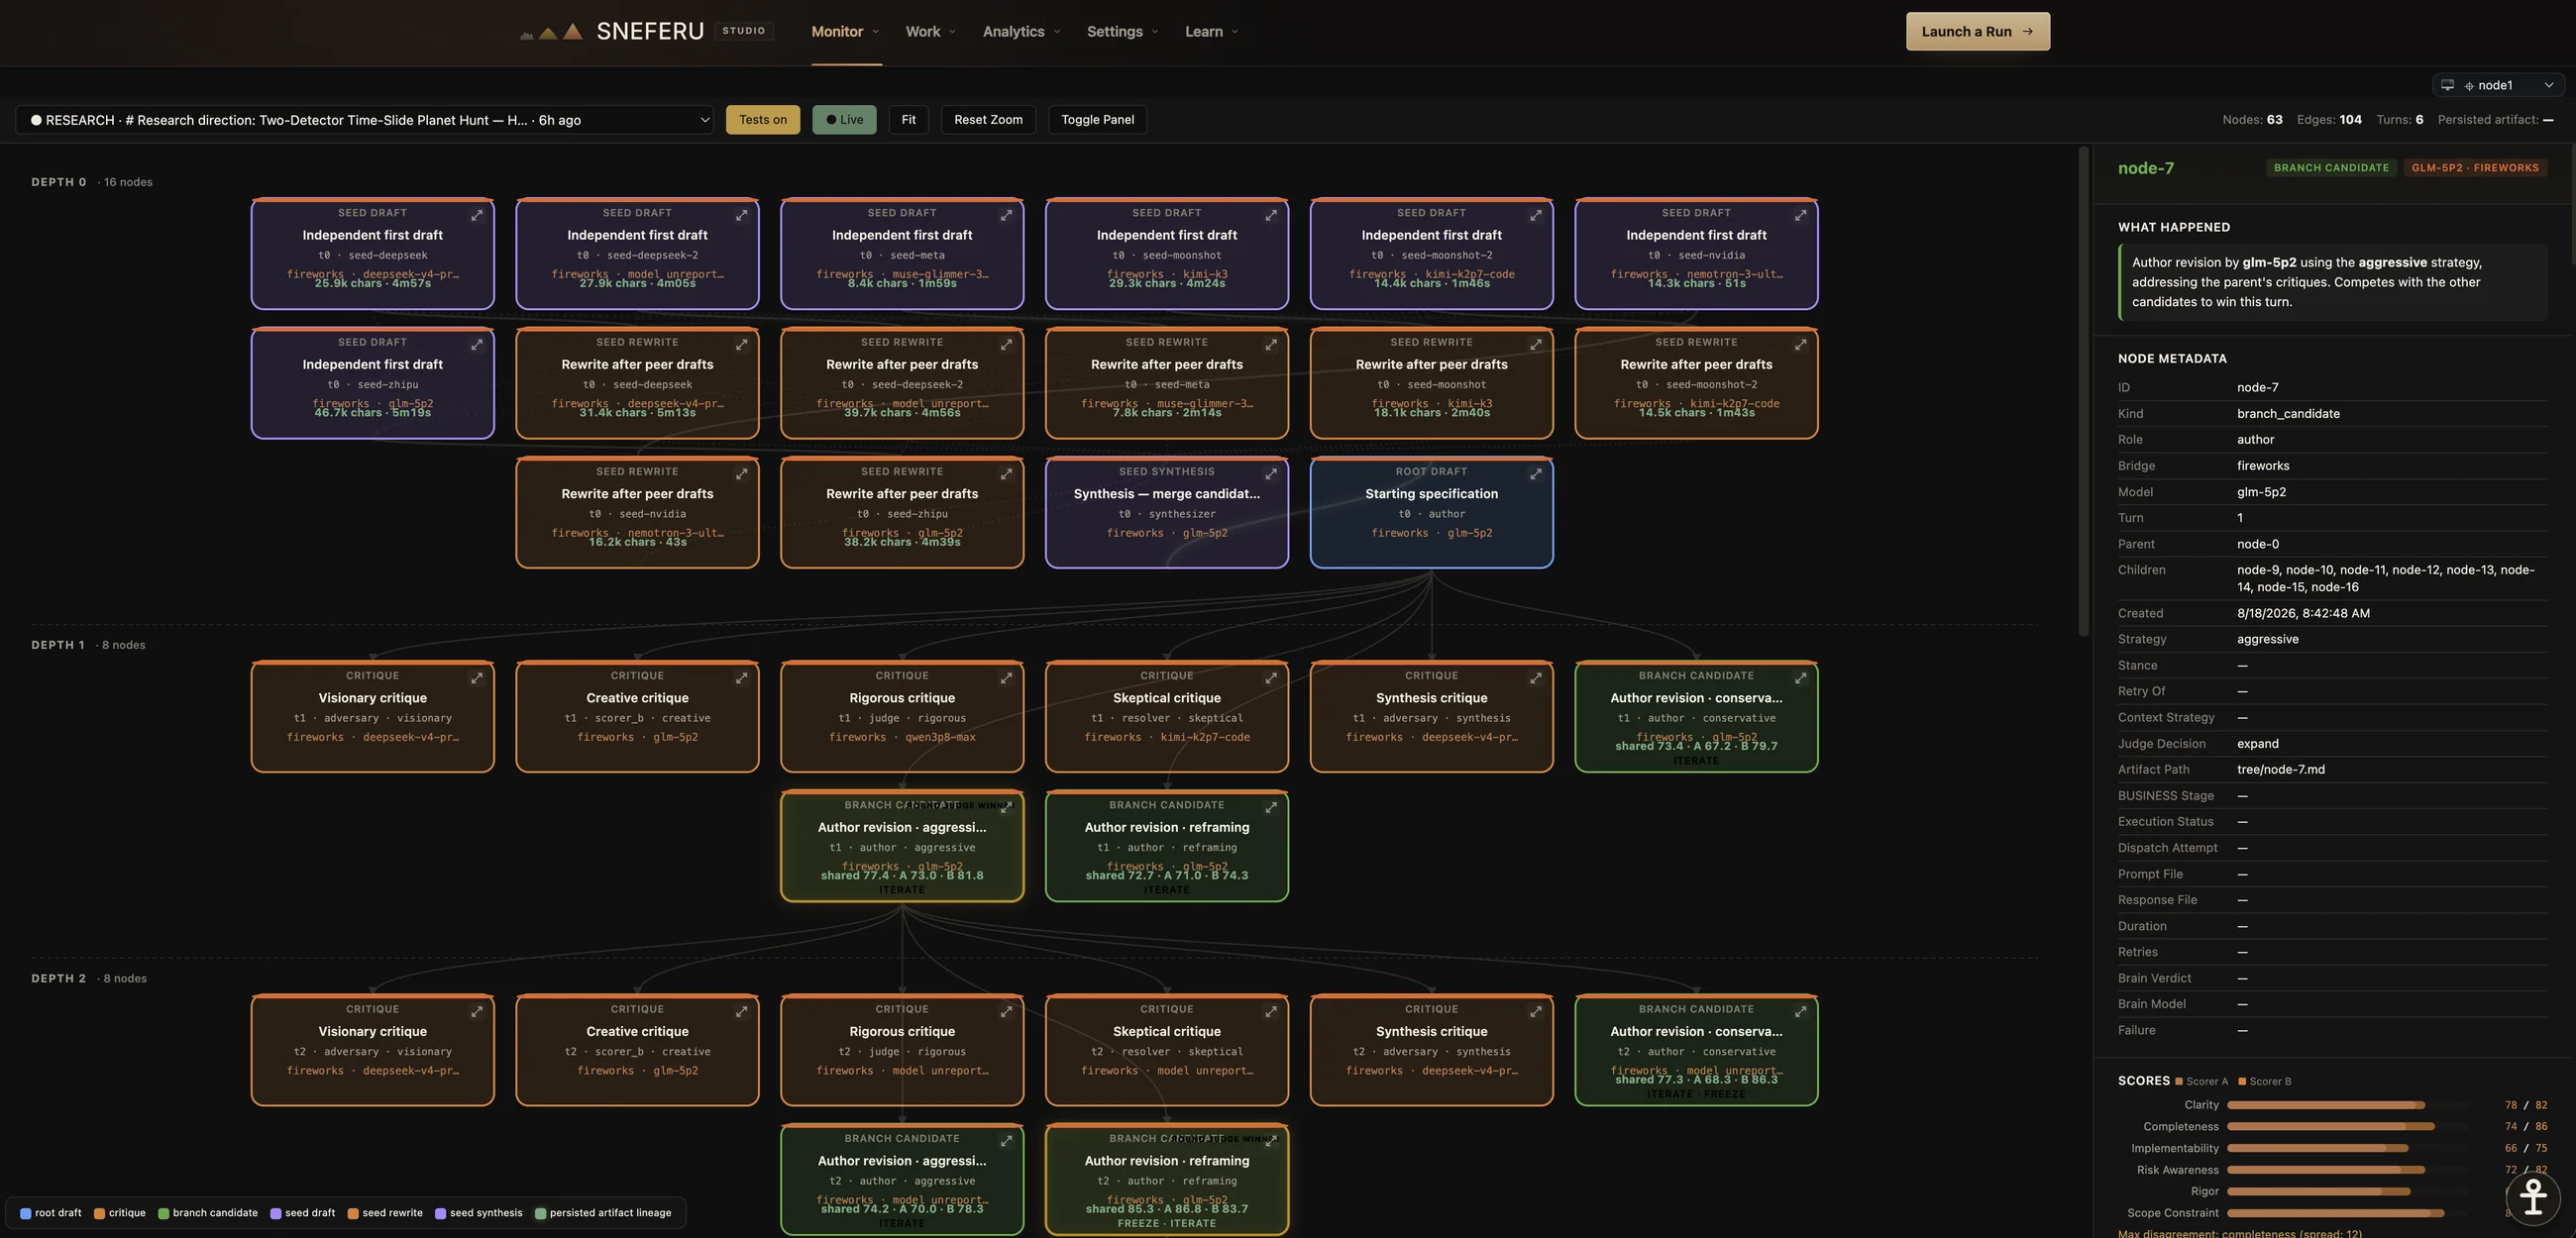Expand the t2 Visionary critique card
The height and width of the screenshot is (1238, 2576).
[477, 1012]
